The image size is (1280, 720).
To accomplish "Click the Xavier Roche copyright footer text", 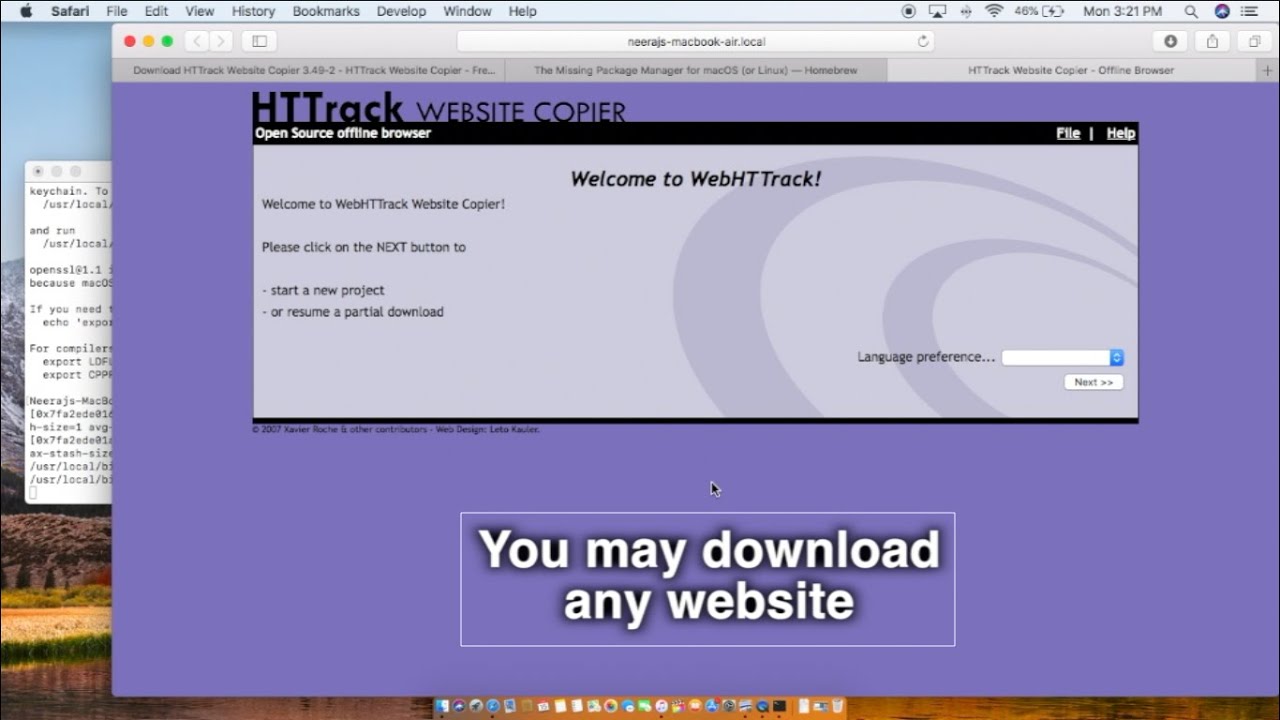I will pyautogui.click(x=396, y=429).
